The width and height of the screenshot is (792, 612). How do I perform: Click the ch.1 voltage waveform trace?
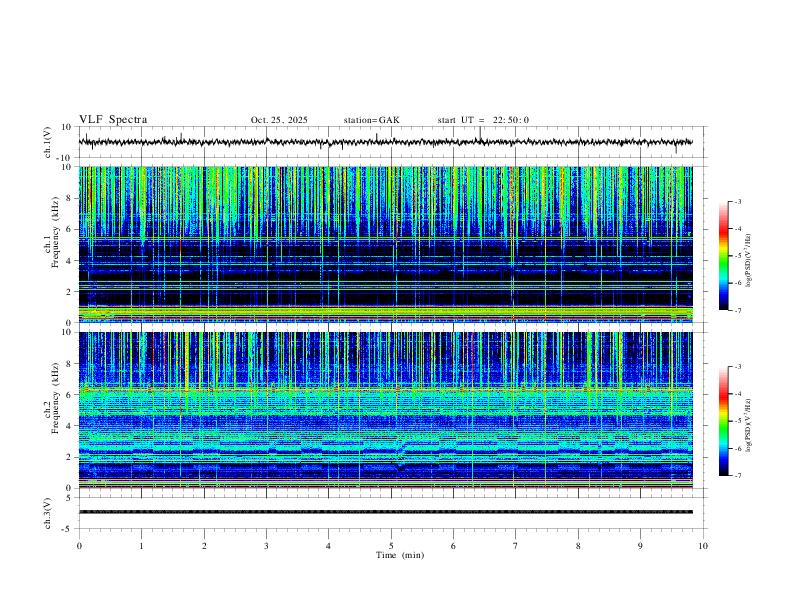pyautogui.click(x=385, y=142)
